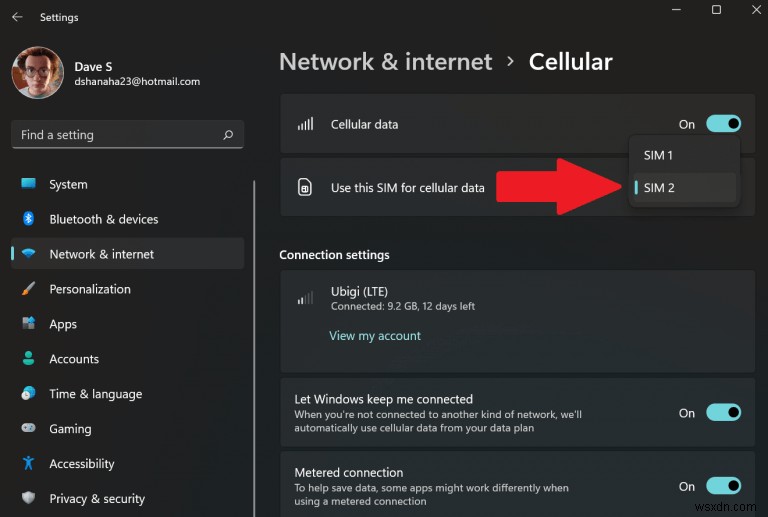Open Bluetooth & devices via its icon
The height and width of the screenshot is (517, 768).
click(28, 218)
